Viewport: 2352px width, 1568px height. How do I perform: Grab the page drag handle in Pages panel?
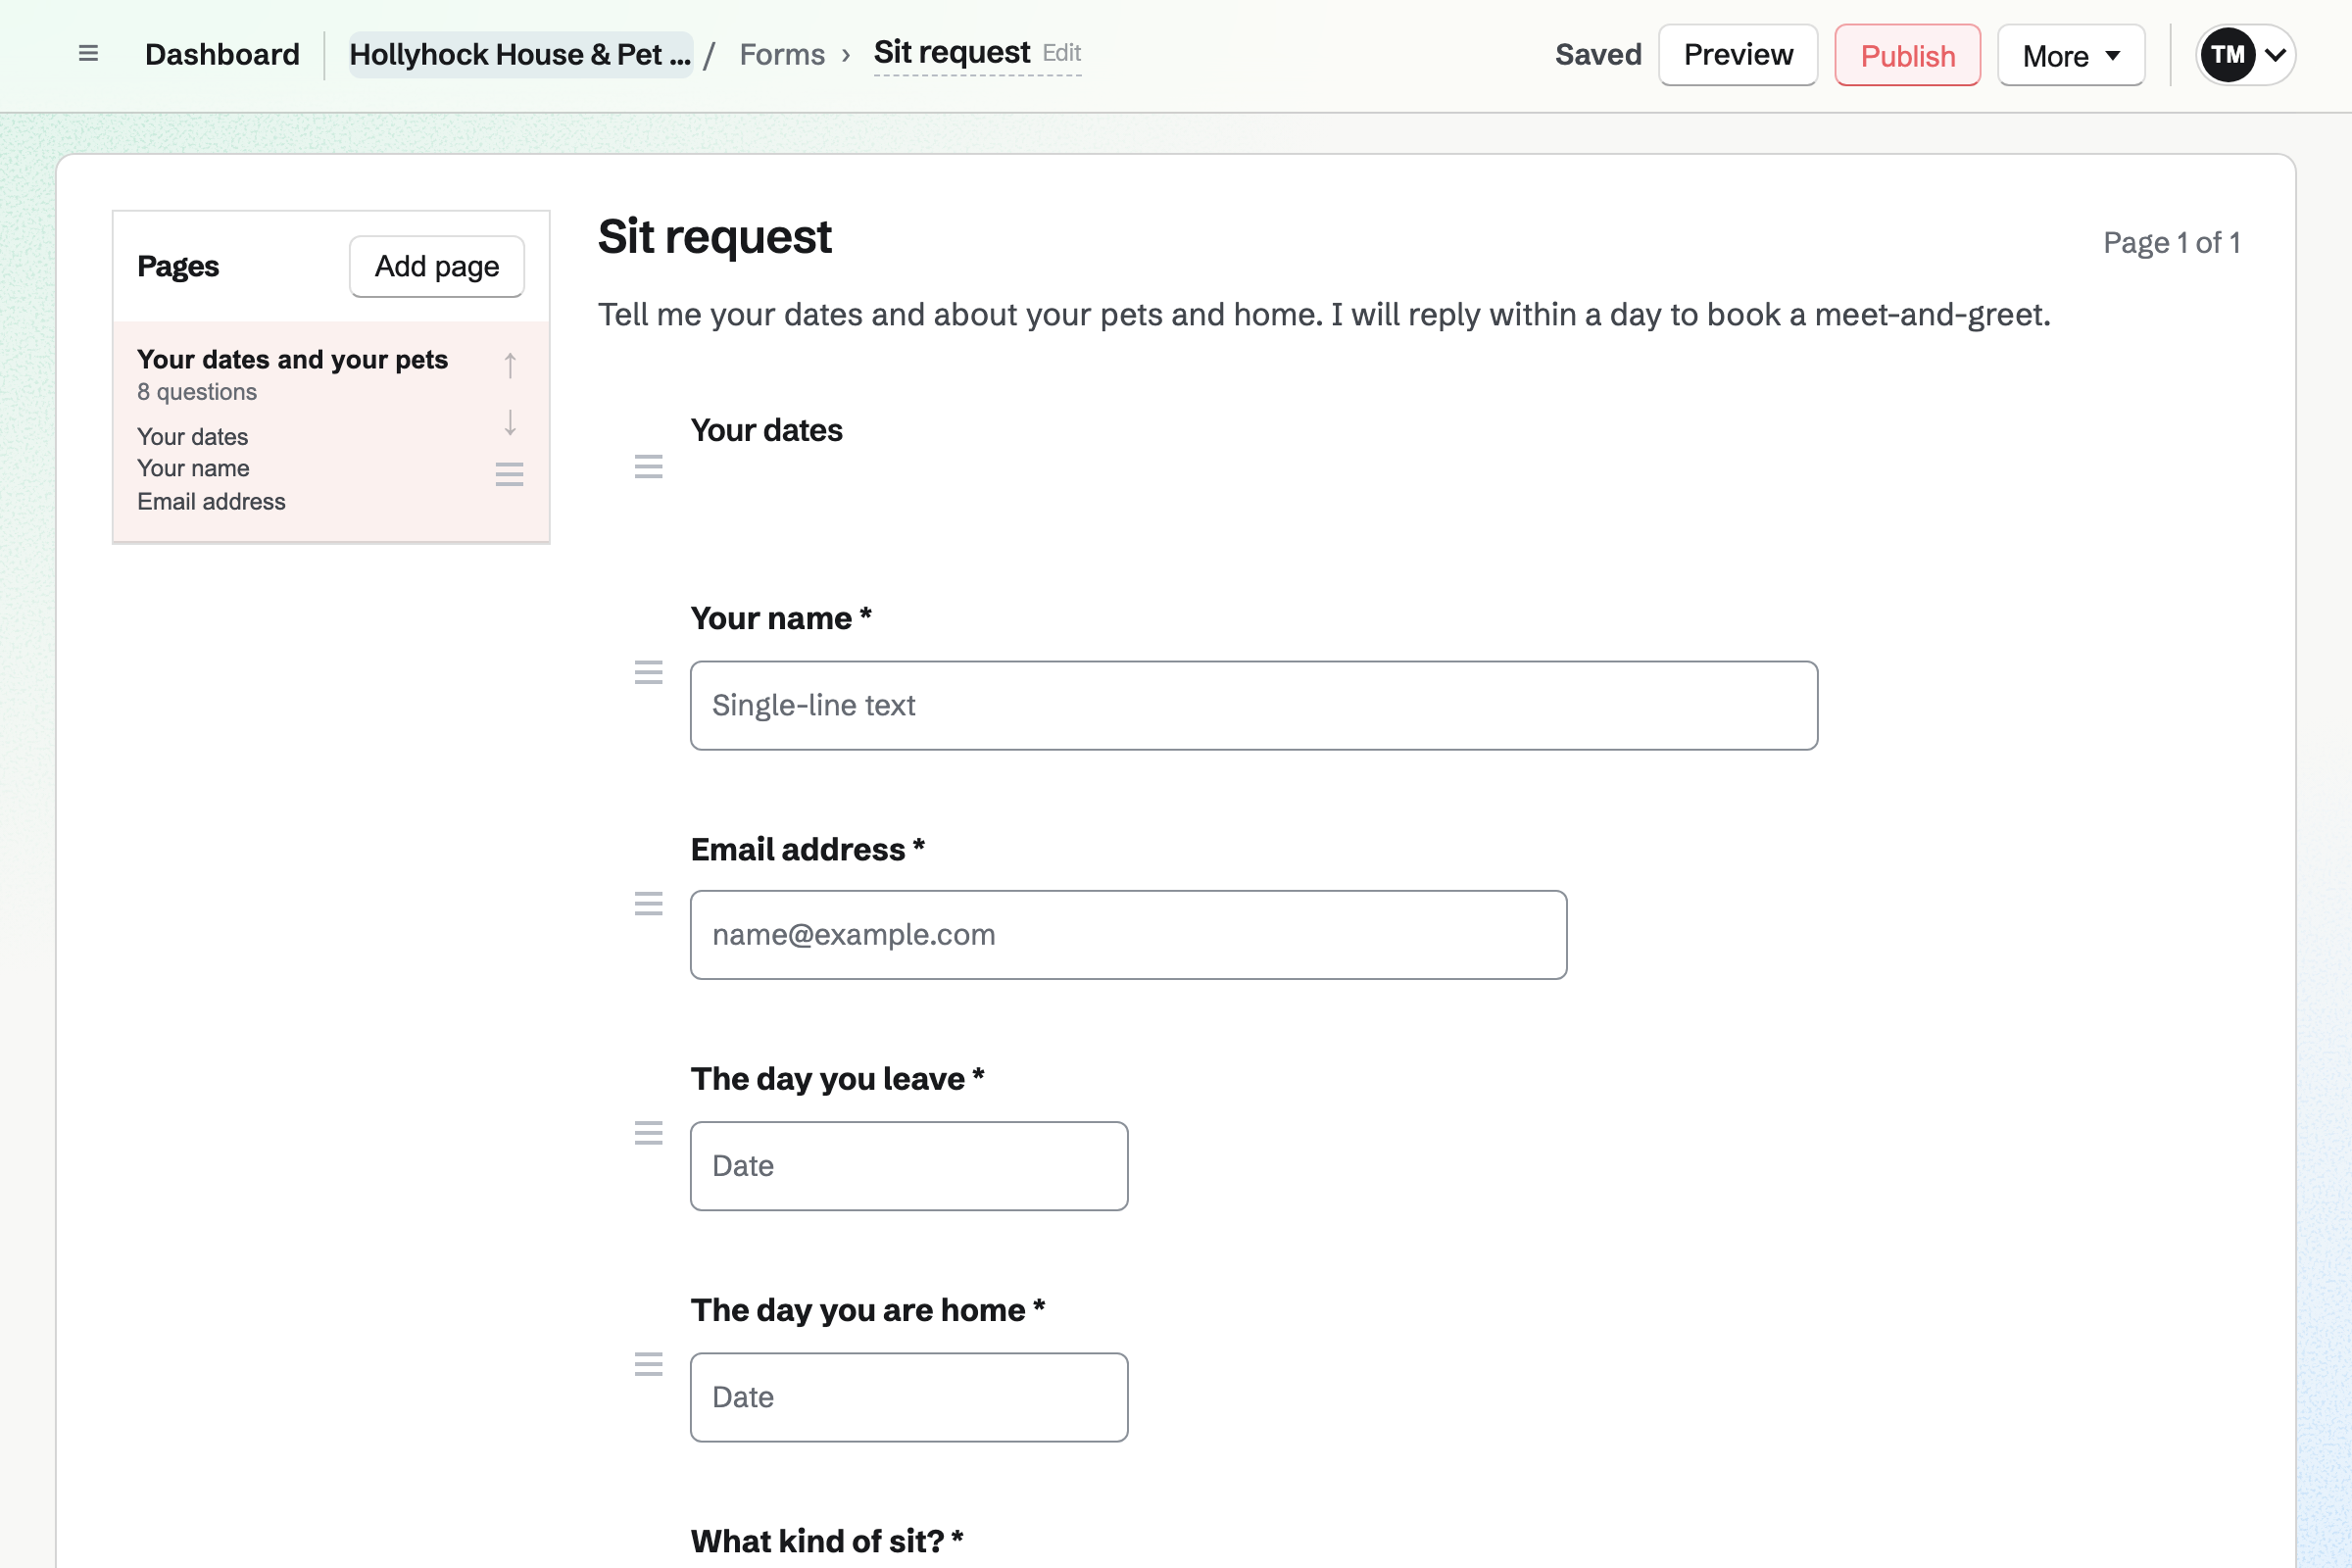pyautogui.click(x=510, y=474)
